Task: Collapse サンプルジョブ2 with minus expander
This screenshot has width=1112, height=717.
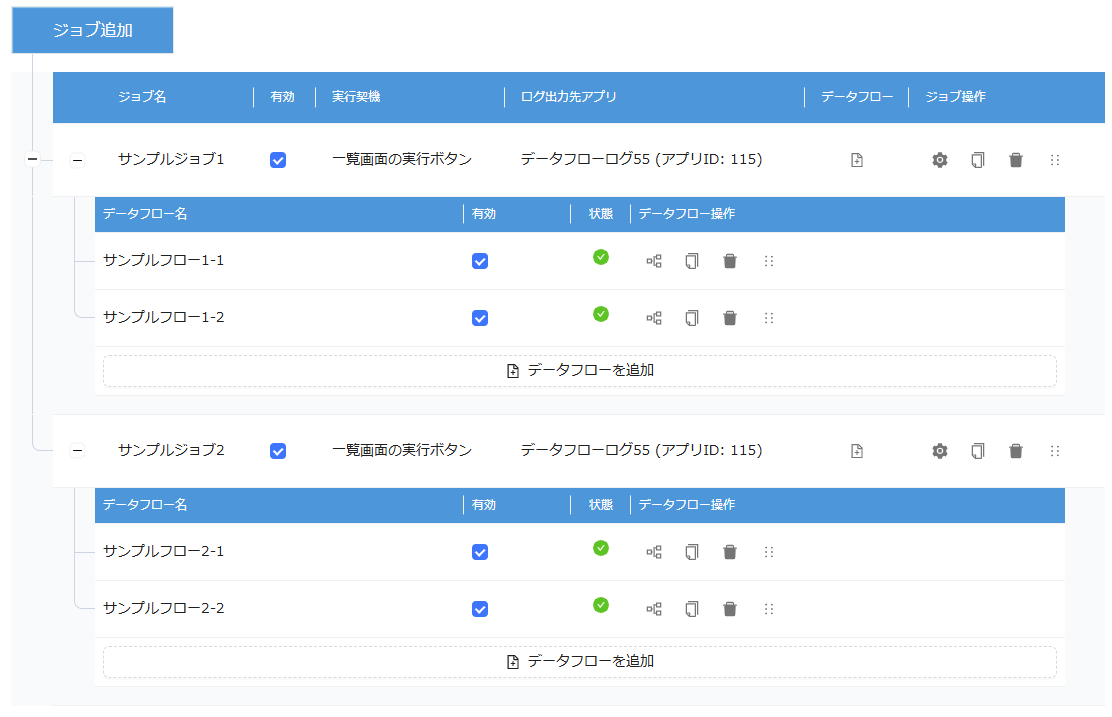Action: point(77,451)
